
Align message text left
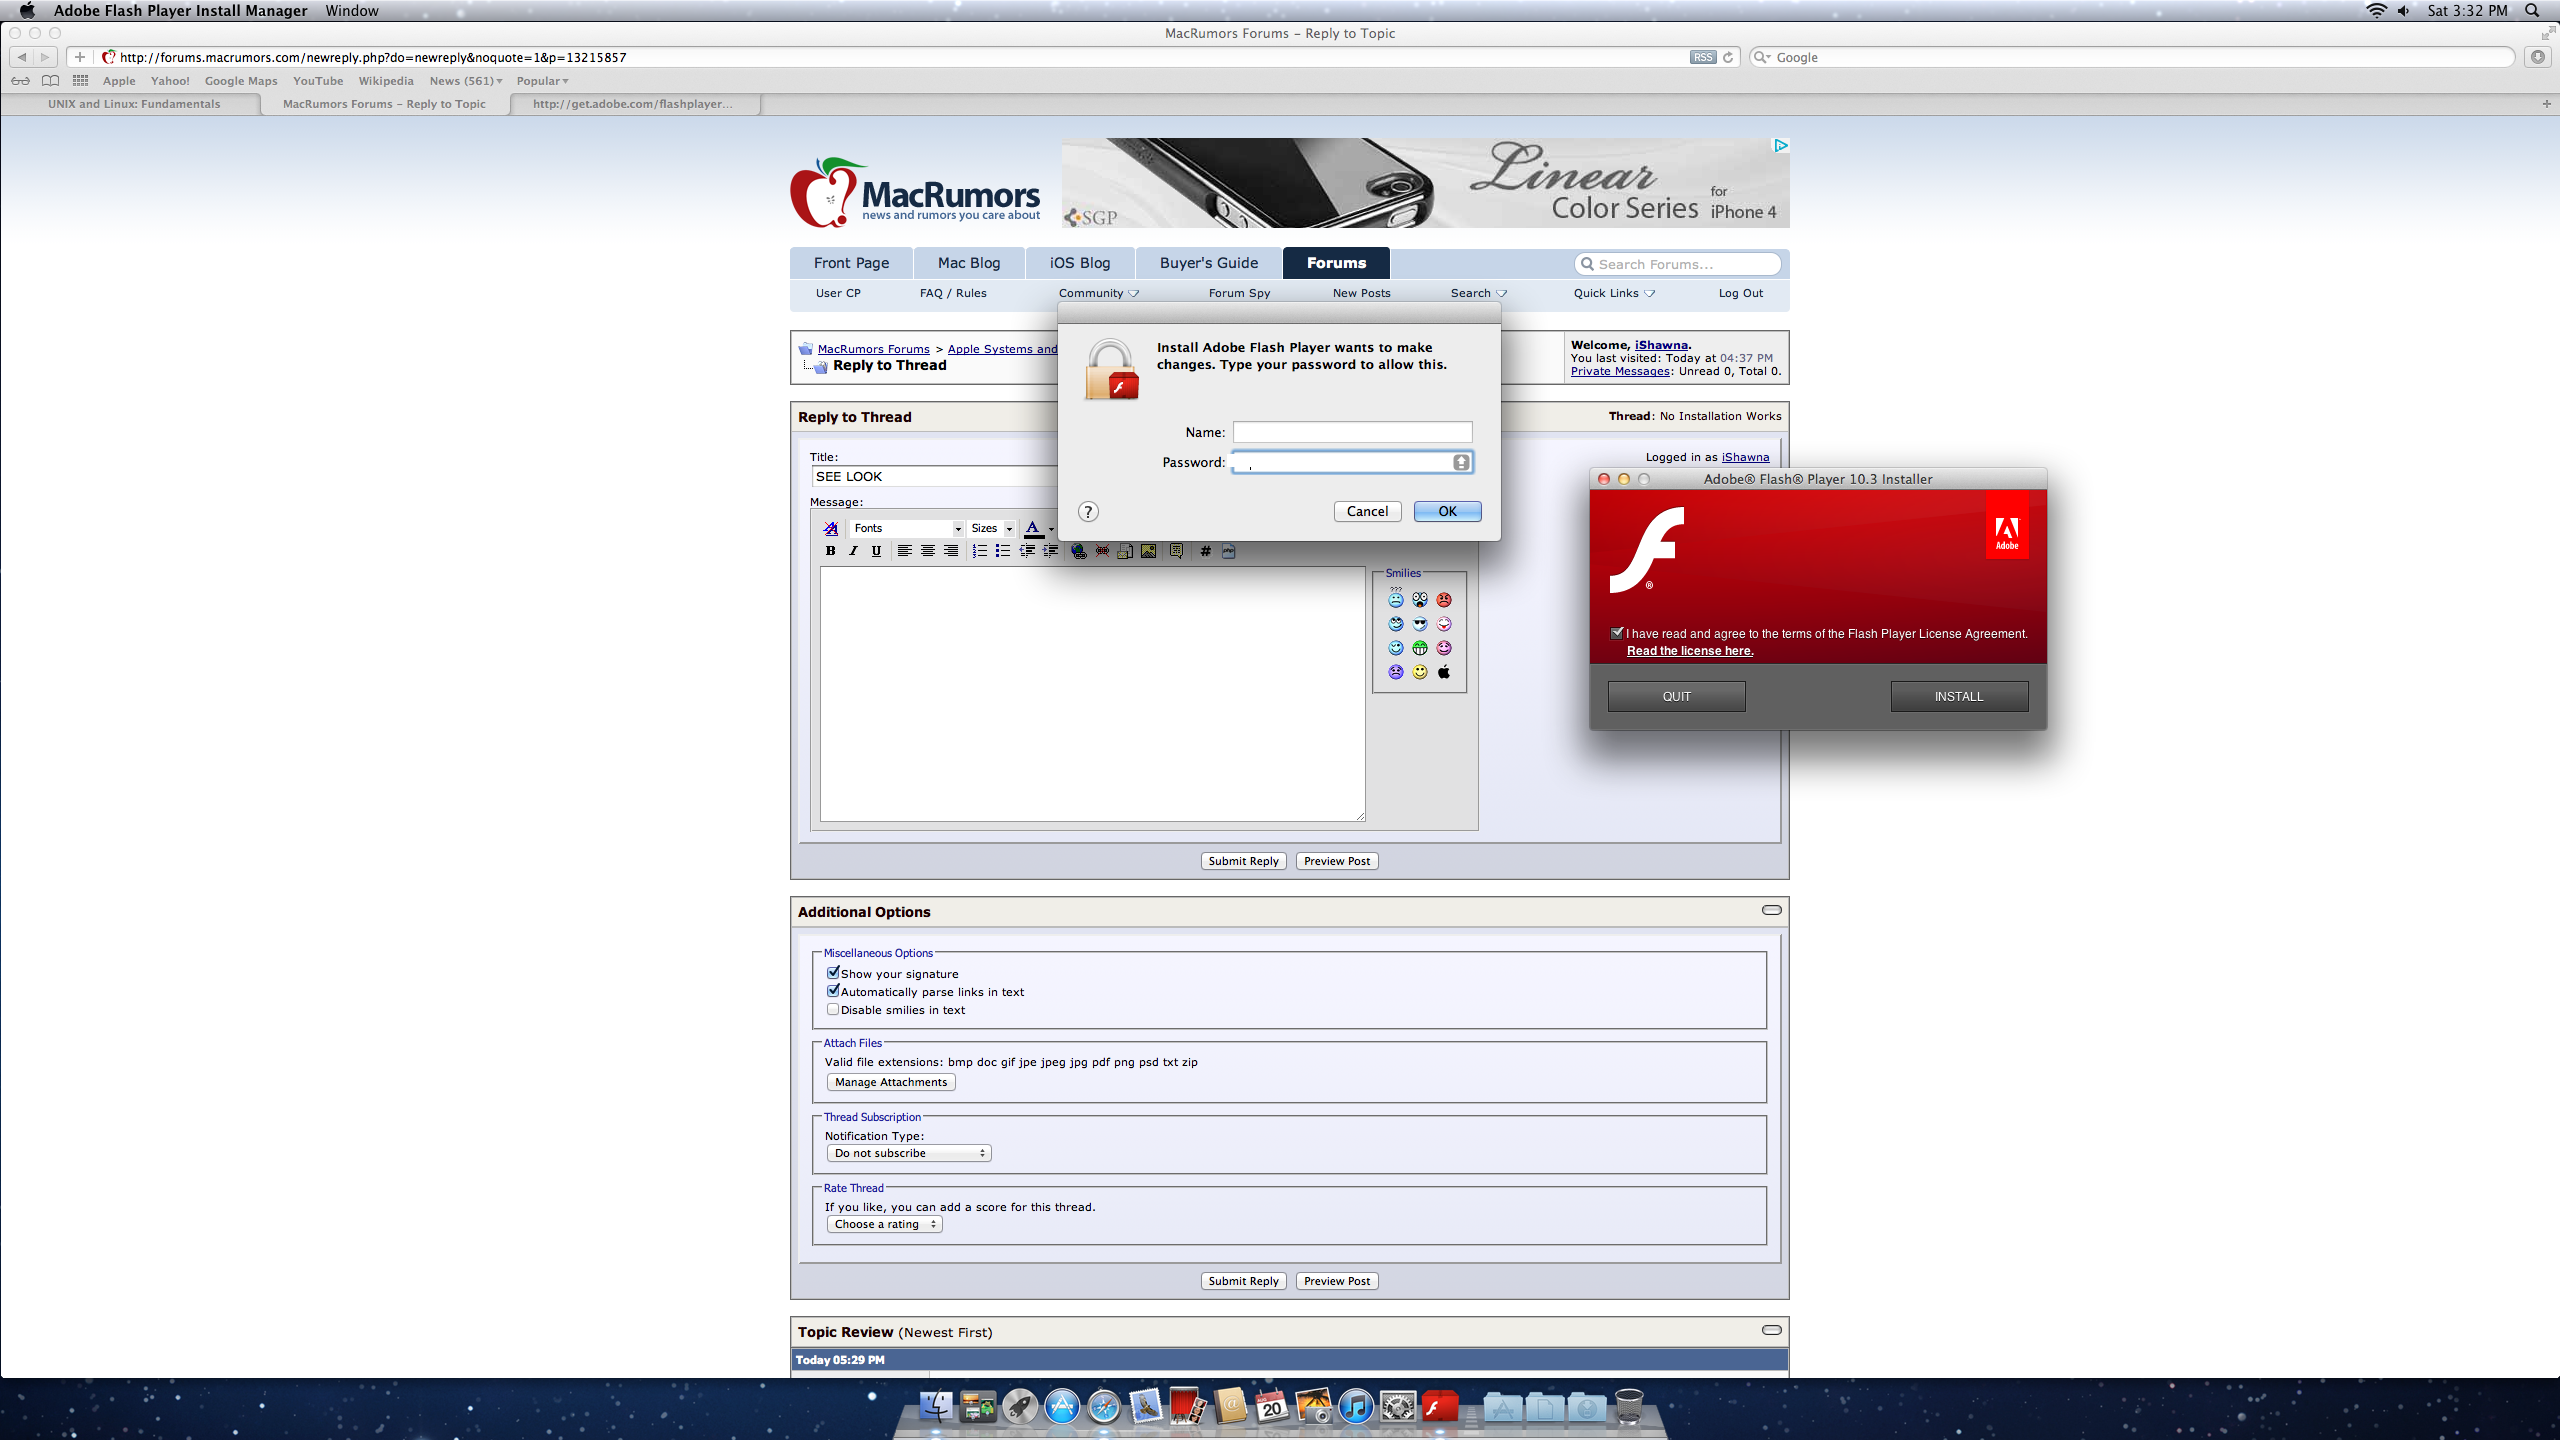904,551
